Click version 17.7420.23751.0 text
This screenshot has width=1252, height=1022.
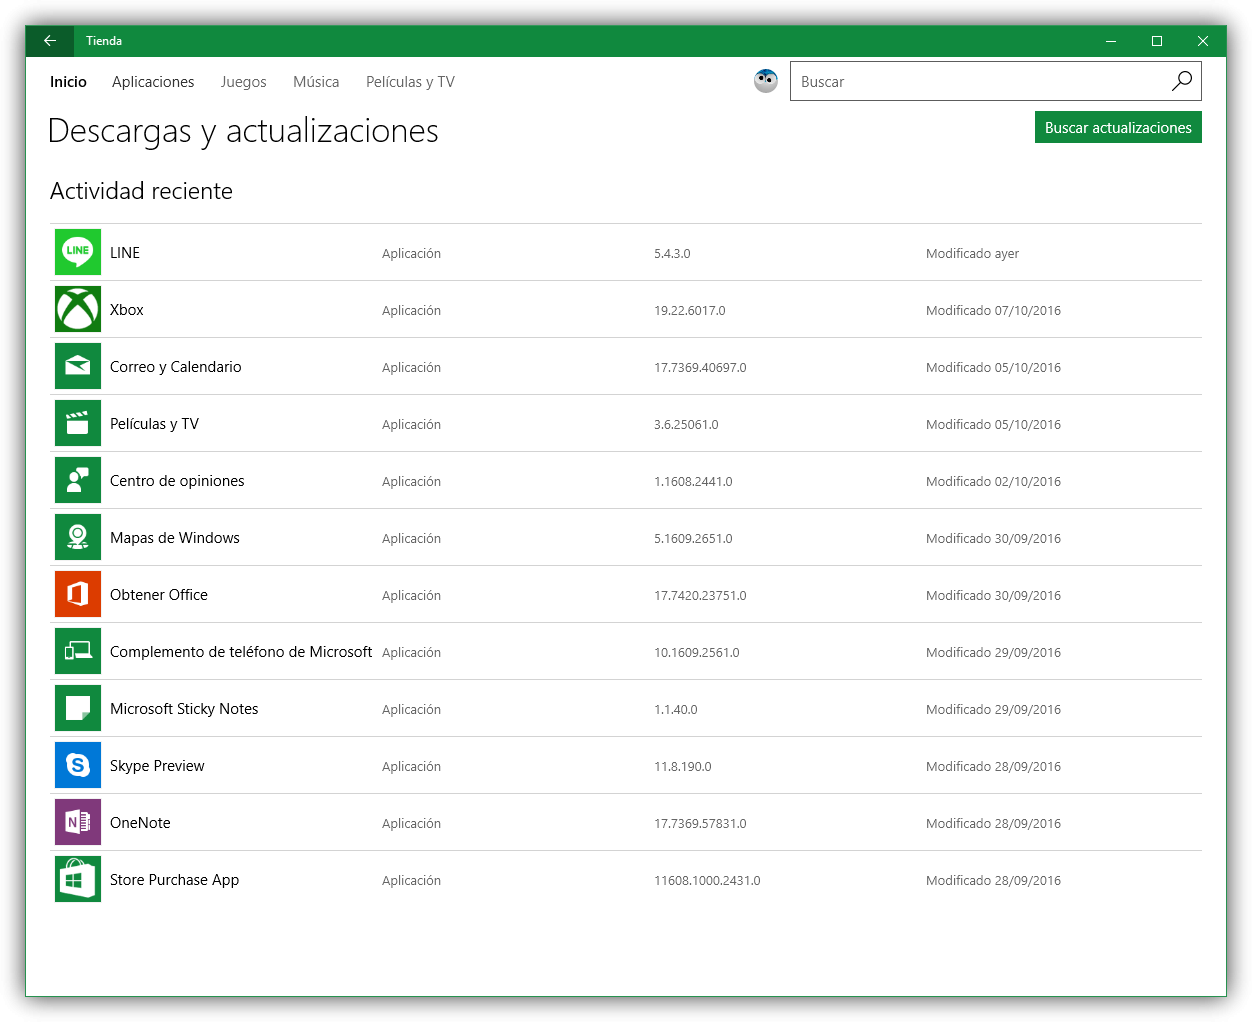700,596
